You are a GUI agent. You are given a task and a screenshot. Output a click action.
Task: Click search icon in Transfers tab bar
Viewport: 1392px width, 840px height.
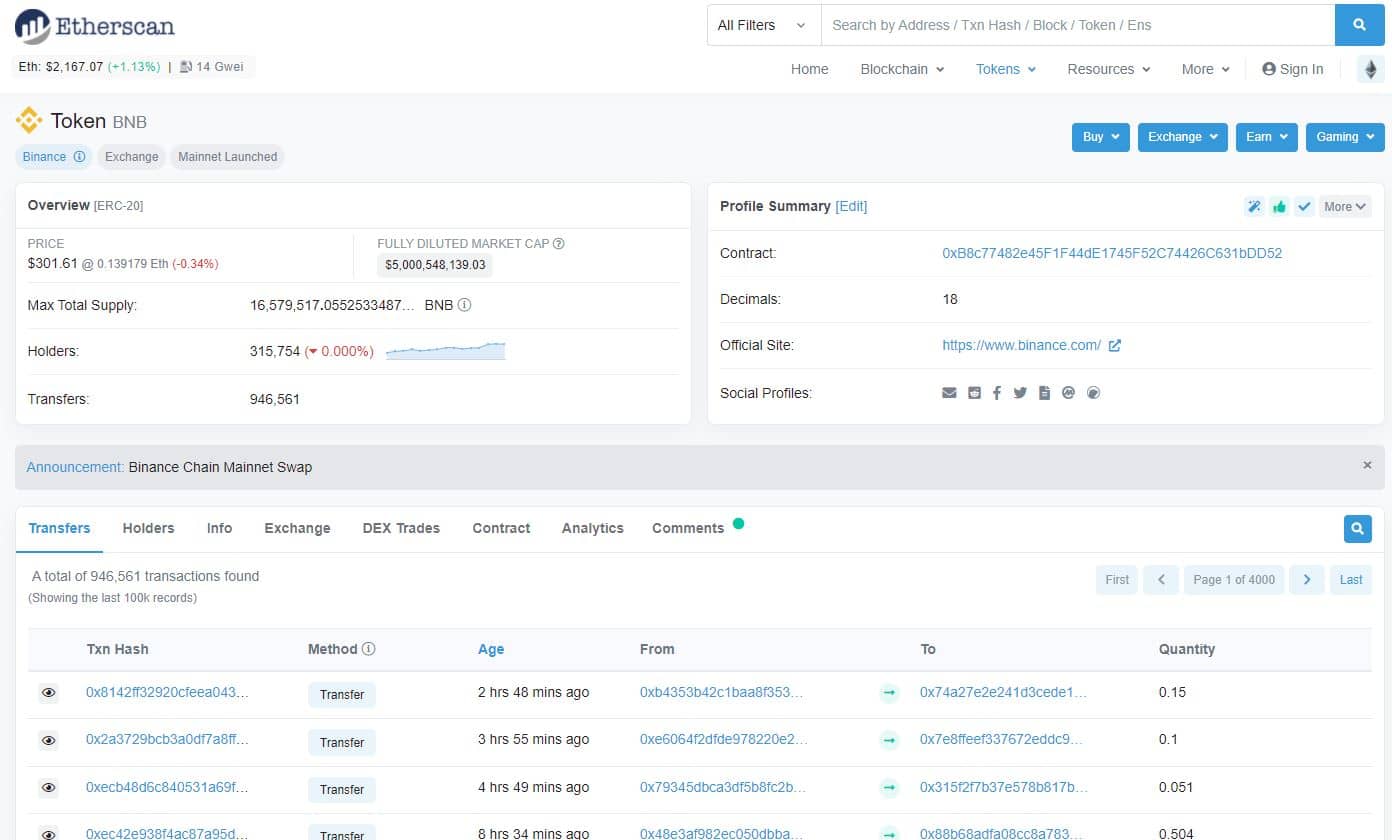[x=1357, y=528]
